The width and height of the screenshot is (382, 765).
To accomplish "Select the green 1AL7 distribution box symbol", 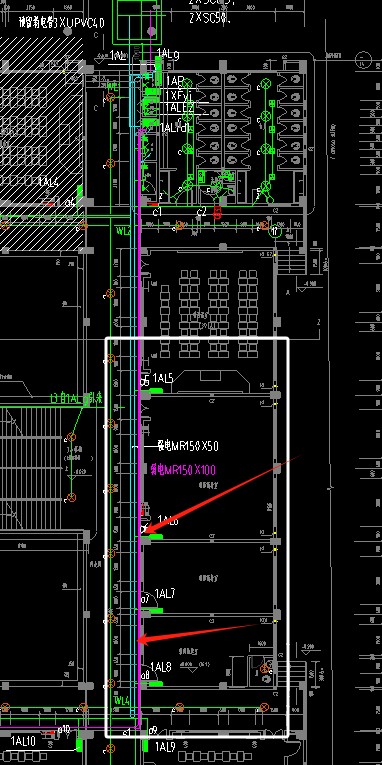I will tap(156, 610).
